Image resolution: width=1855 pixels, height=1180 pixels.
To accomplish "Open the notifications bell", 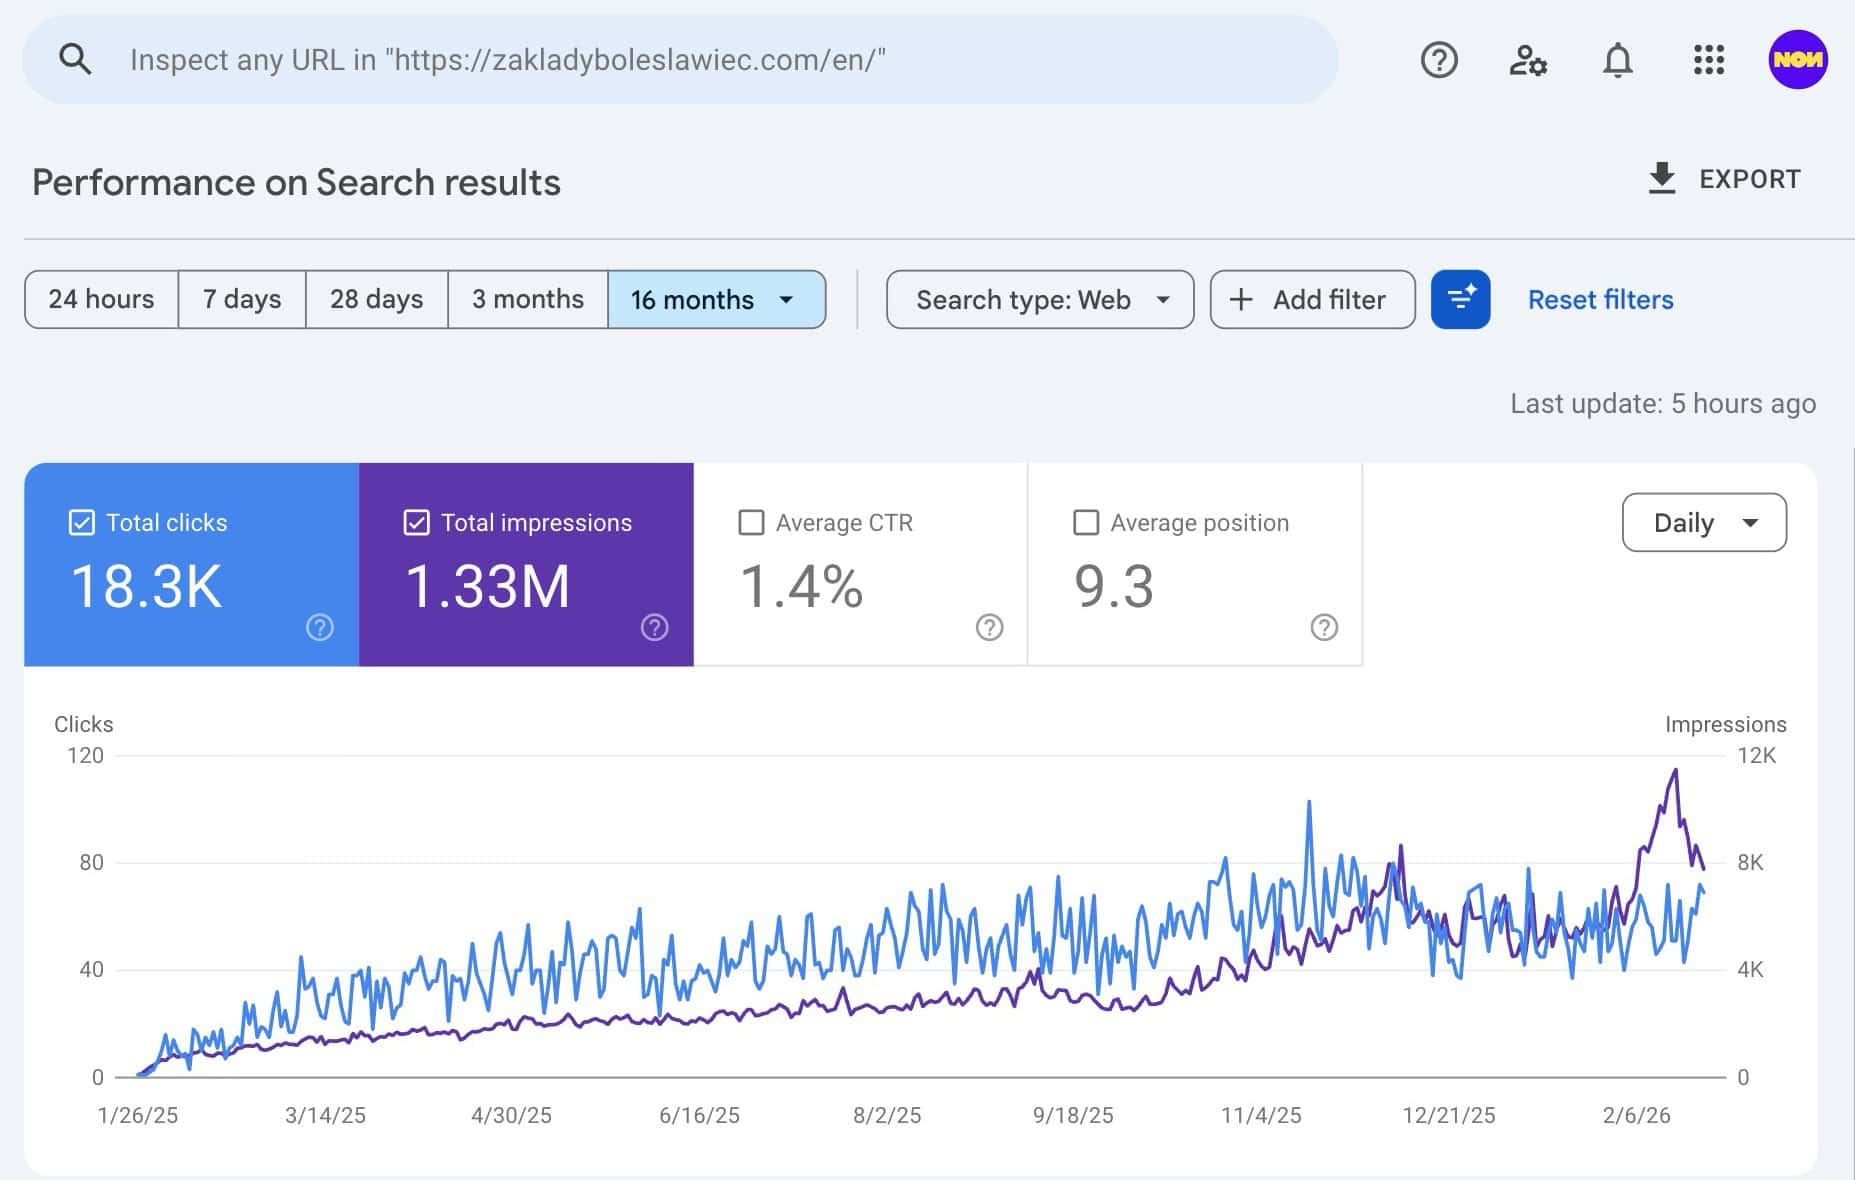I will [x=1618, y=60].
